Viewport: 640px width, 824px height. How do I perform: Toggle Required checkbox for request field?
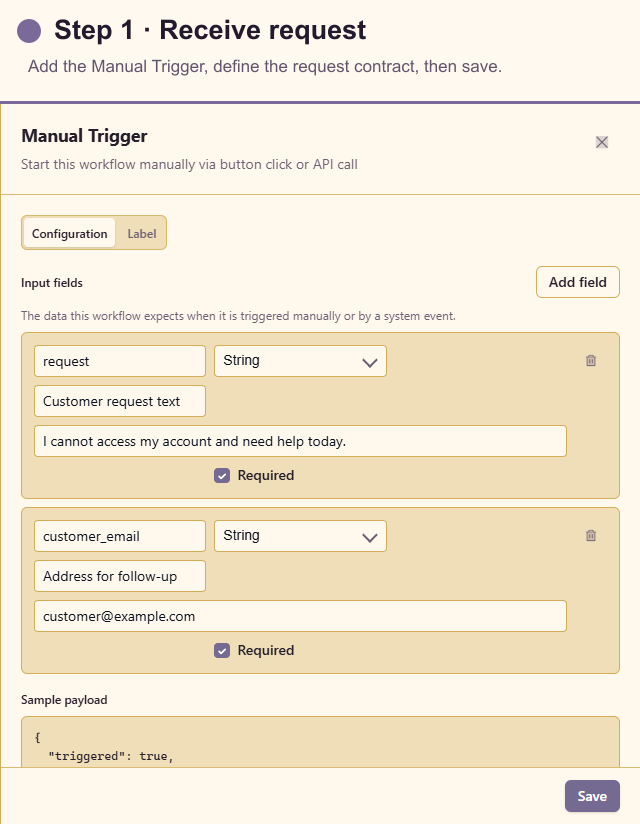tap(222, 476)
